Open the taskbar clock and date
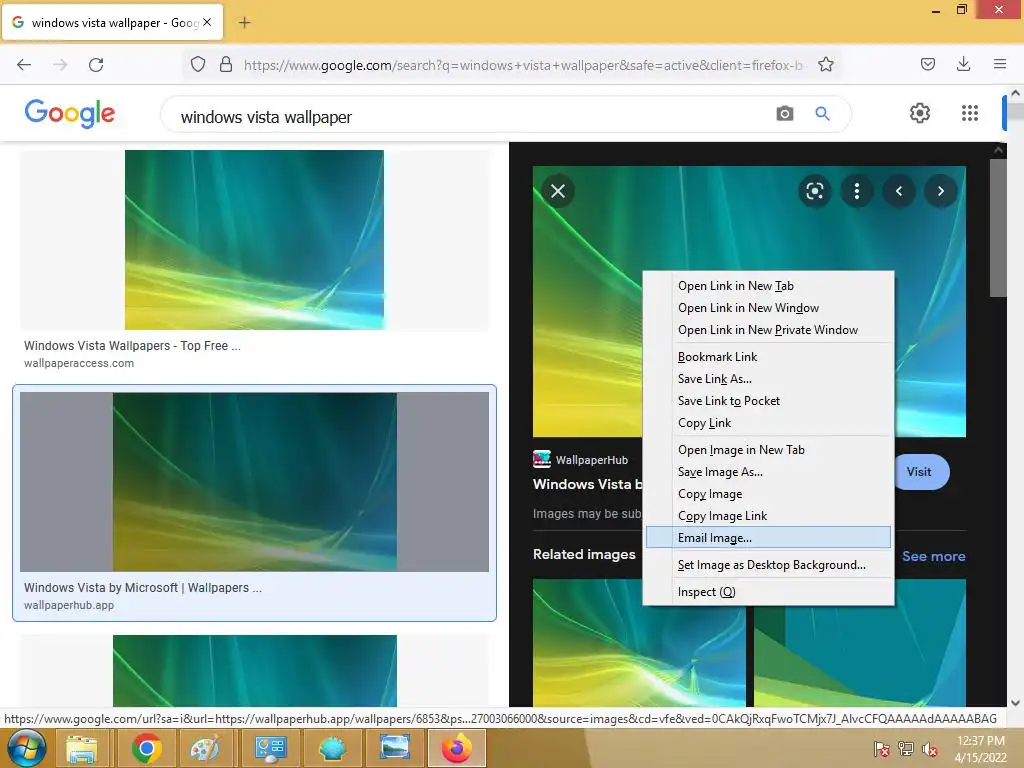1024x768 pixels. 980,748
